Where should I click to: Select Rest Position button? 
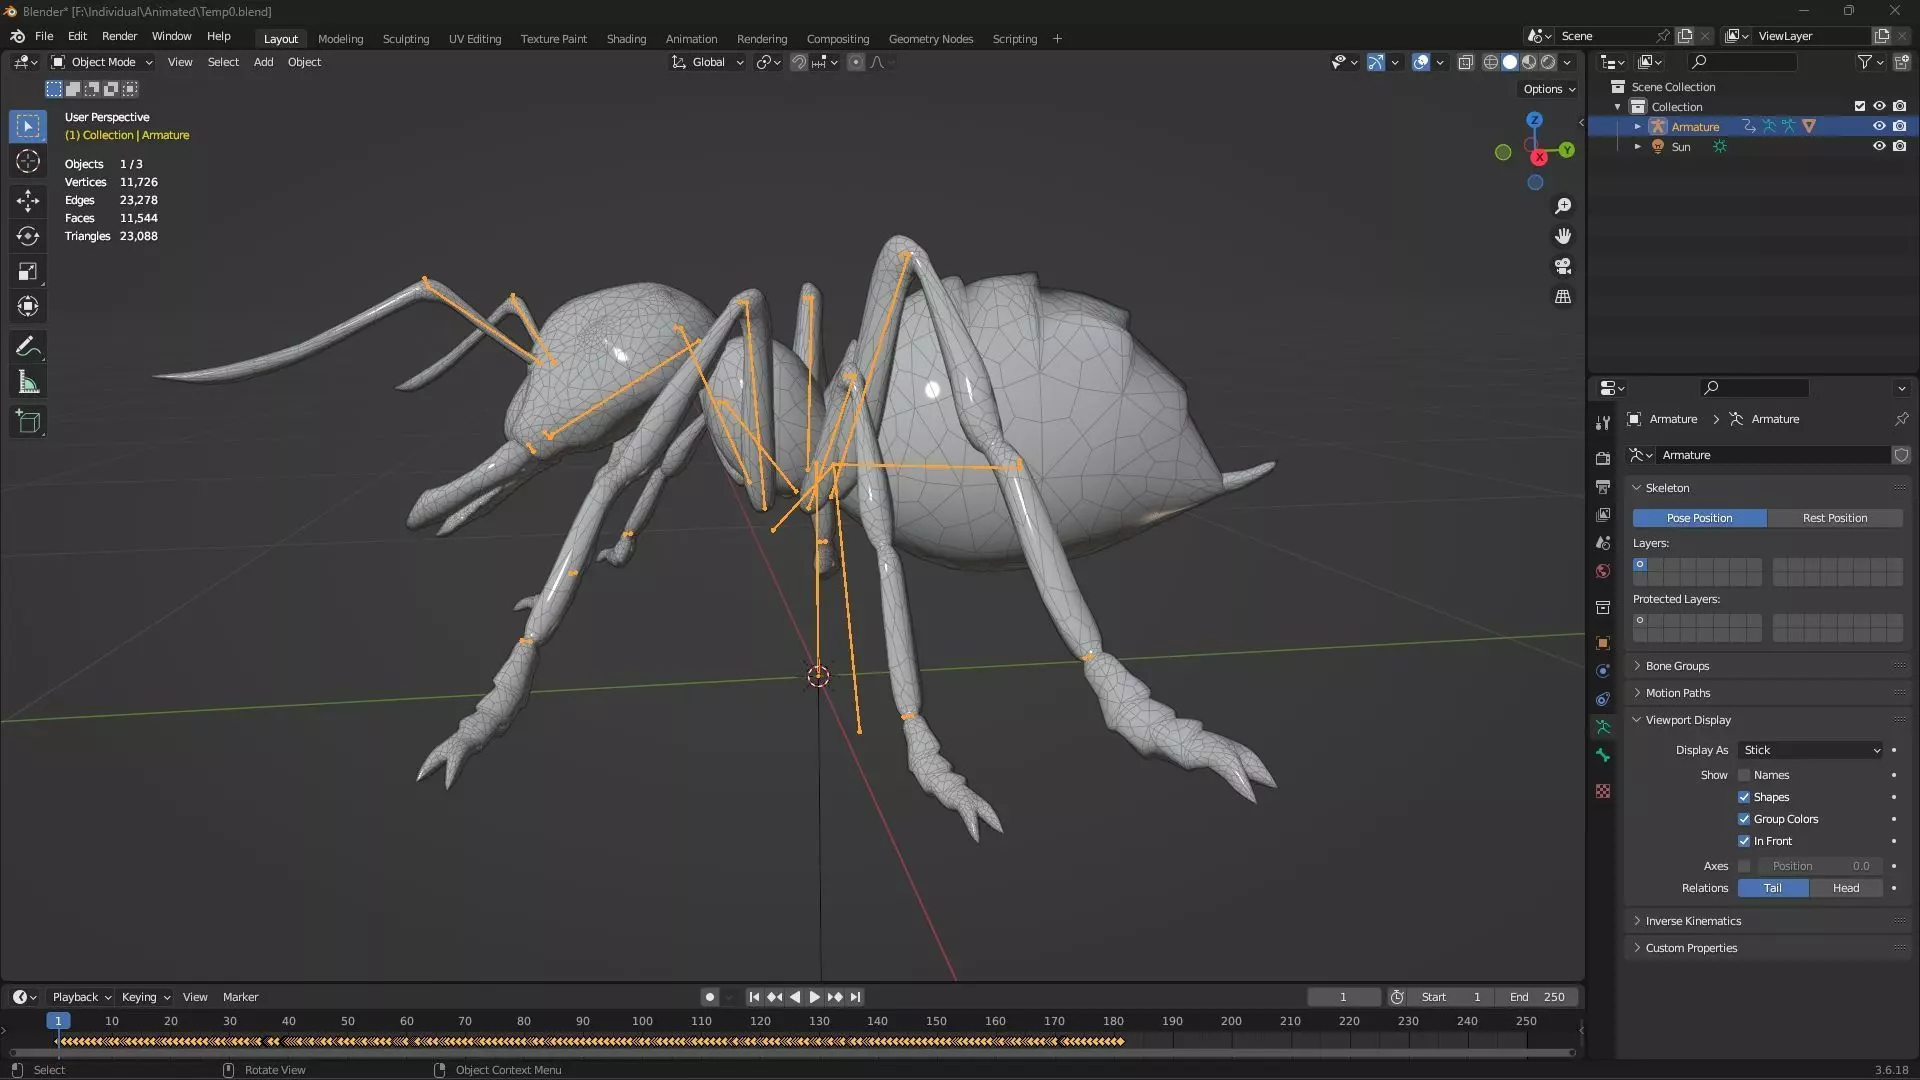1834,518
